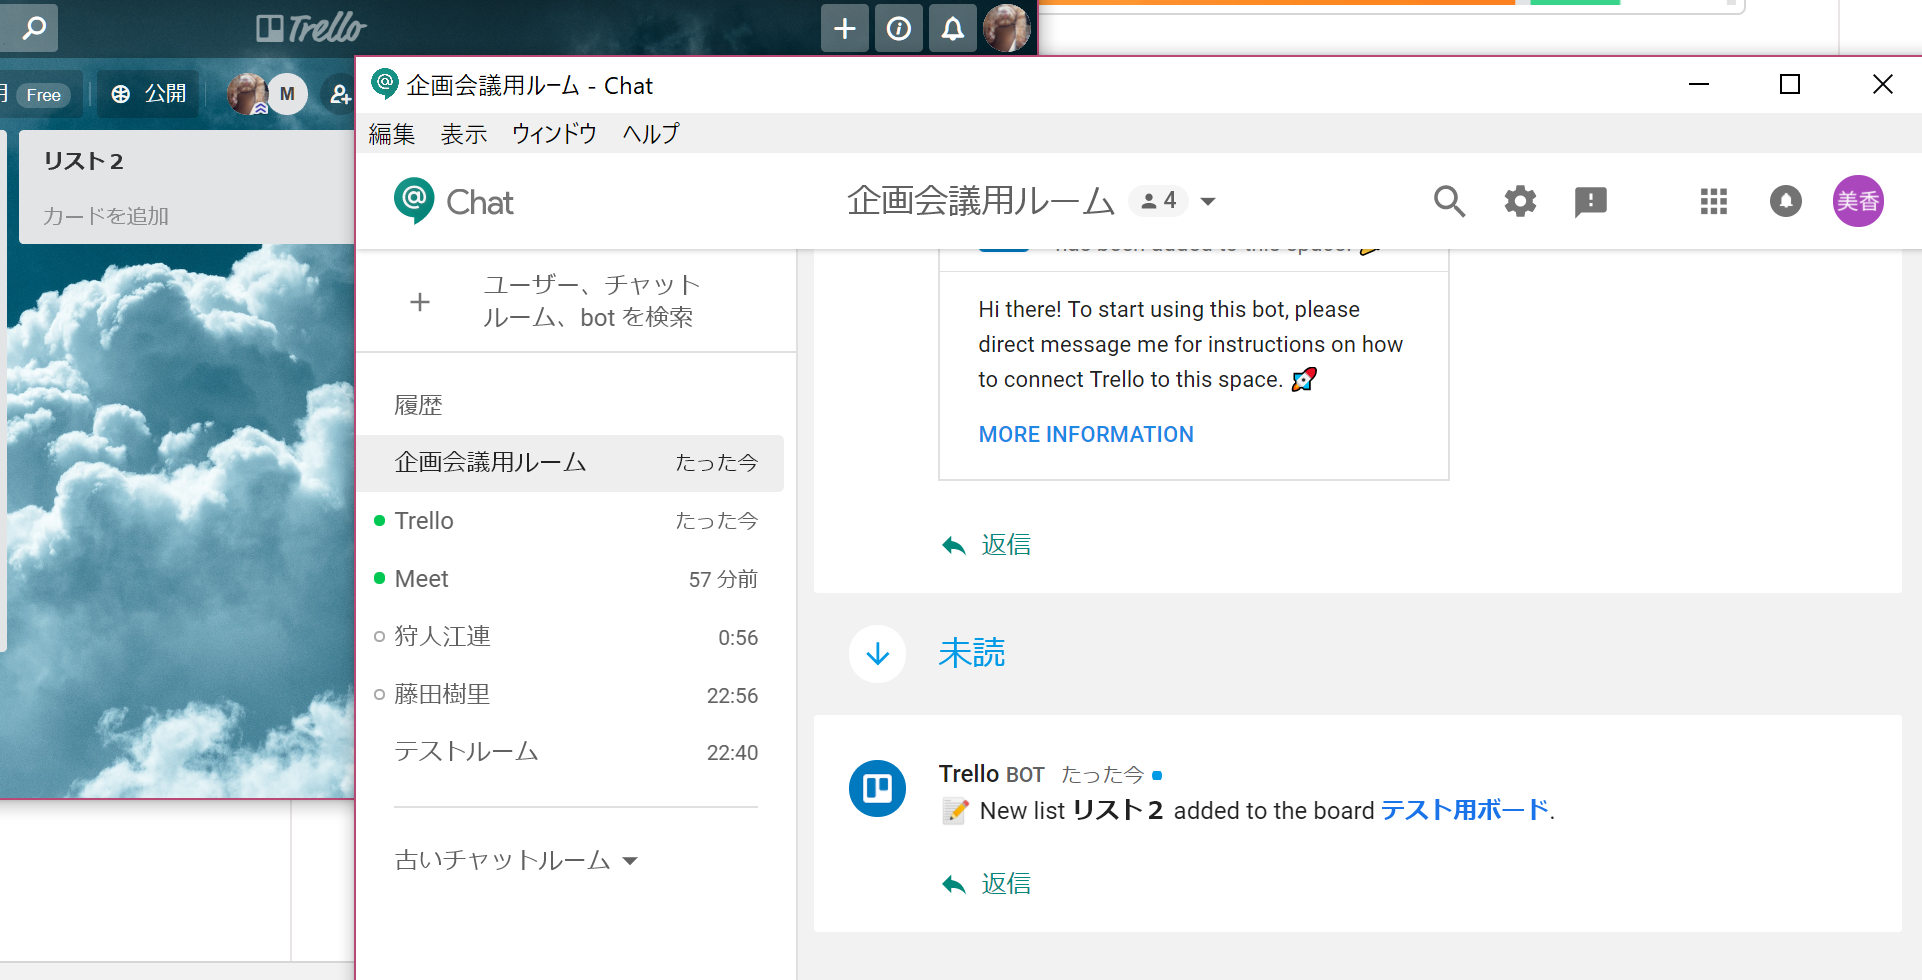Click the Trello search magnifier

pyautogui.click(x=33, y=29)
